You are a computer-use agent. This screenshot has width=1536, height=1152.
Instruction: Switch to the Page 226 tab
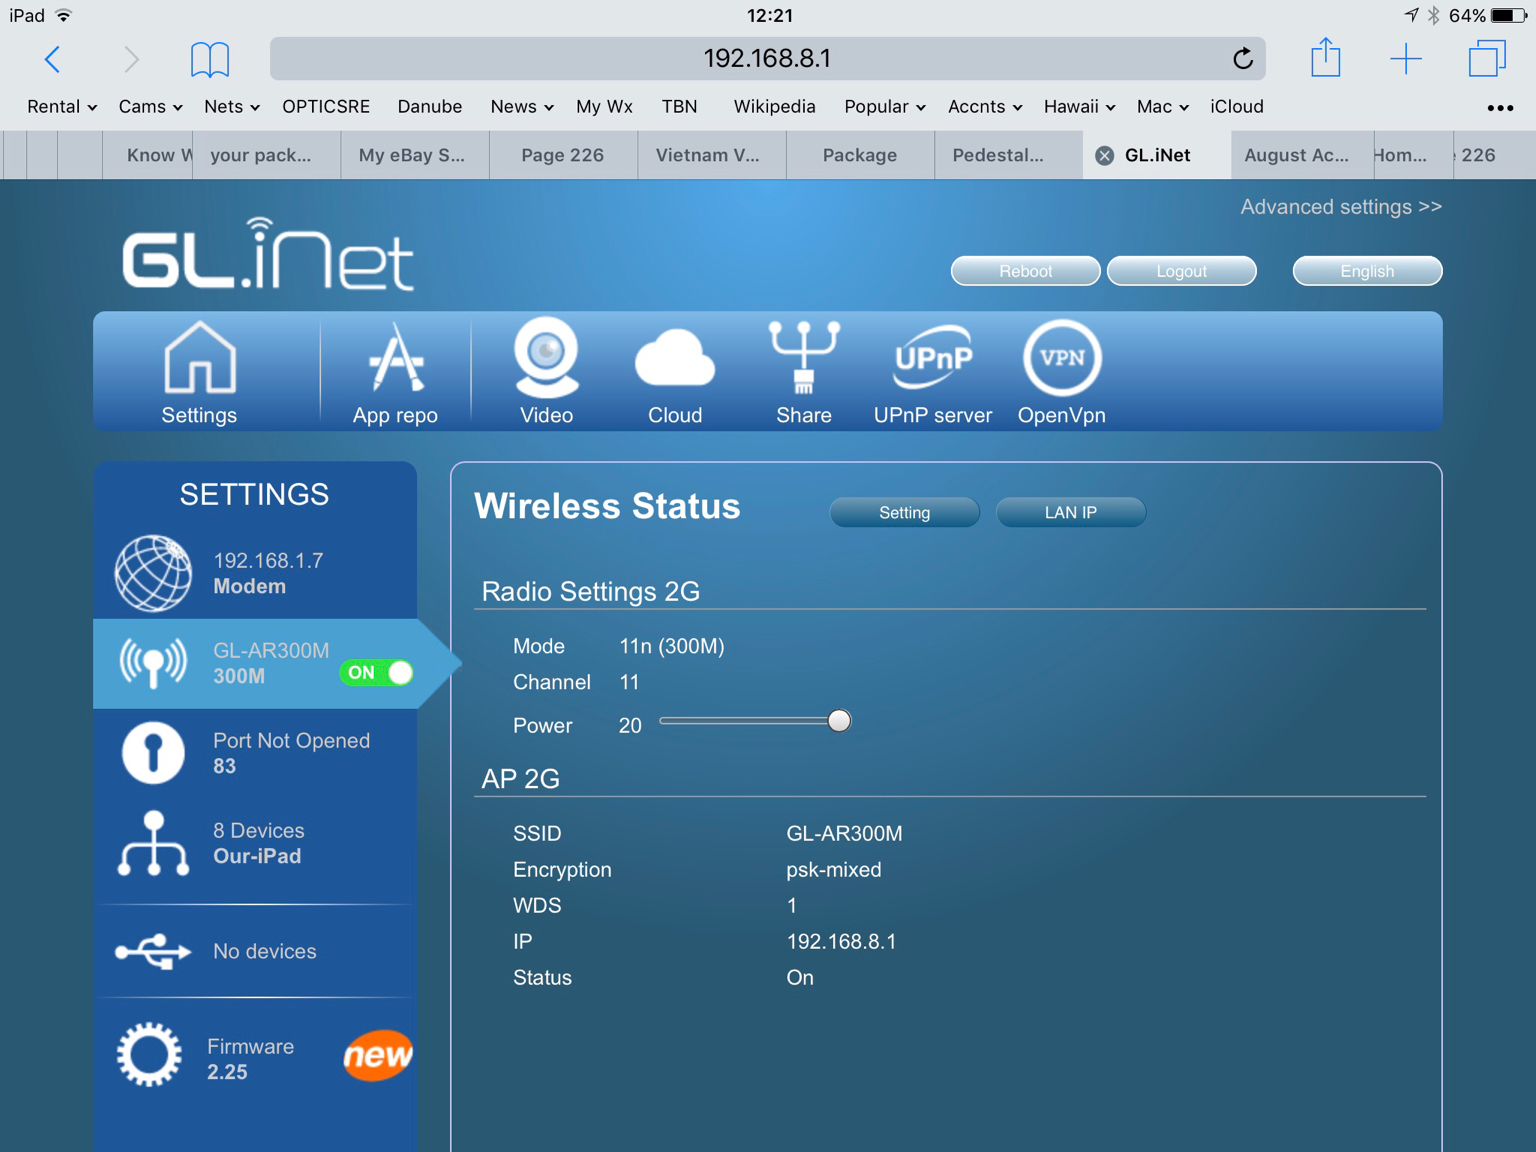point(562,155)
